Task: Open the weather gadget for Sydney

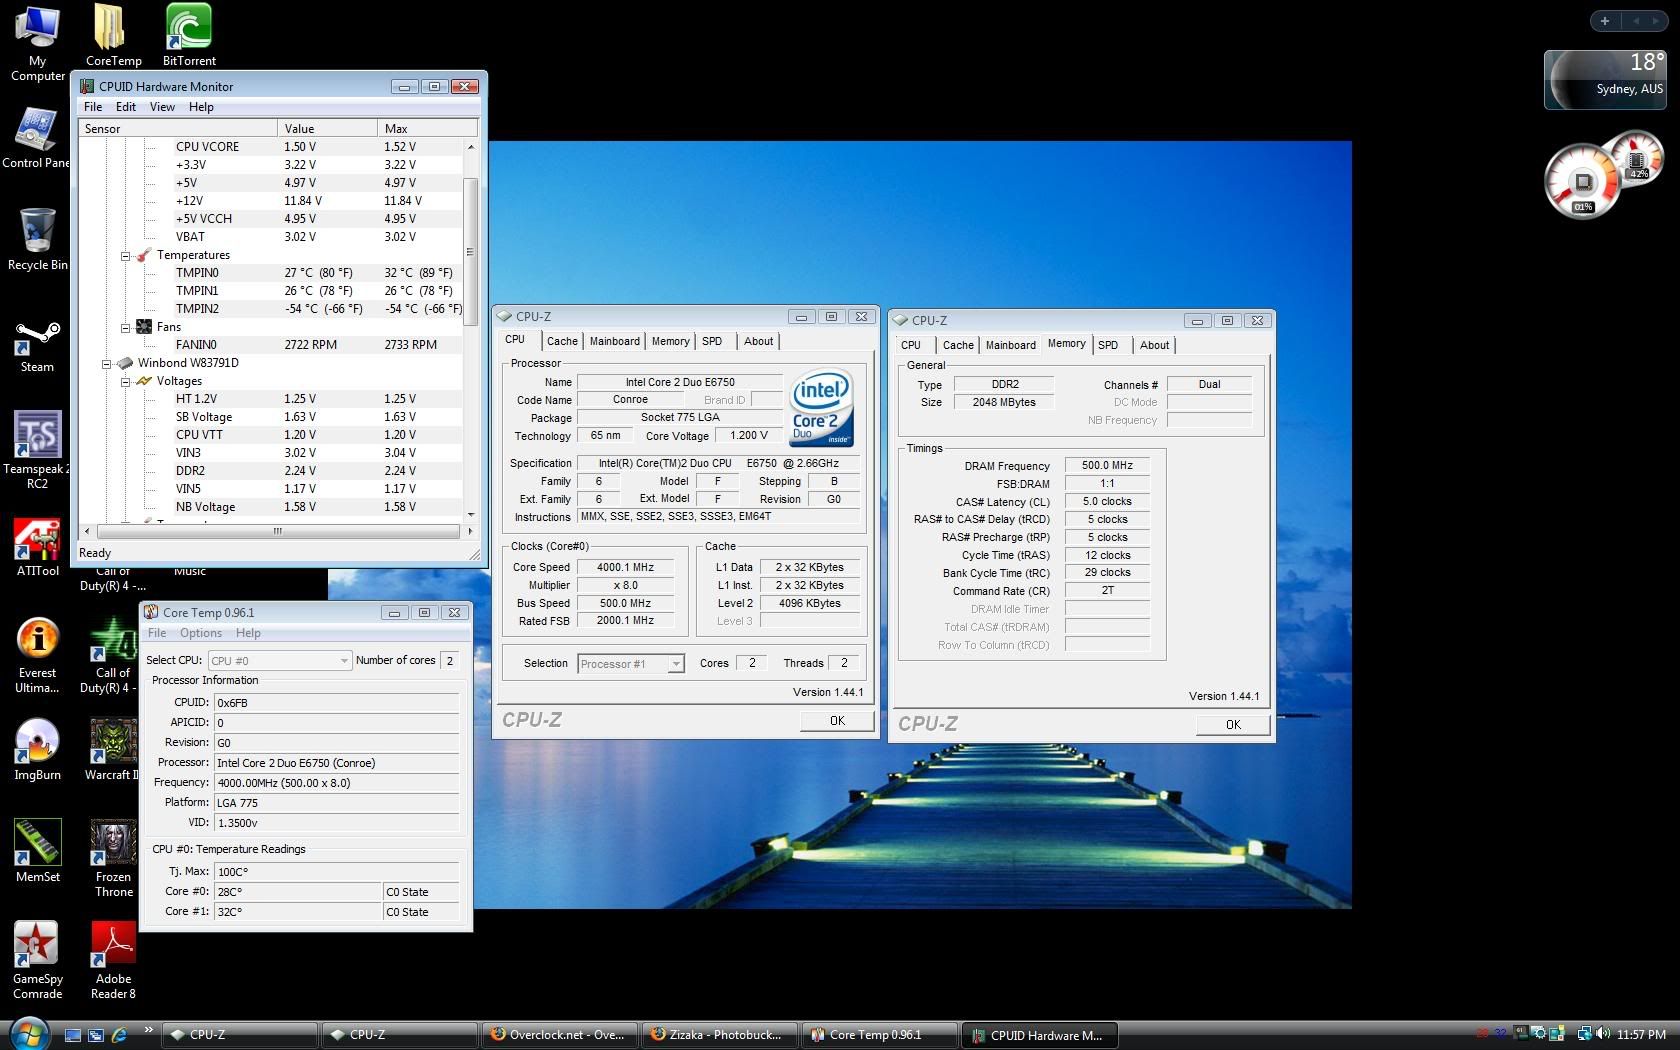Action: [1604, 79]
